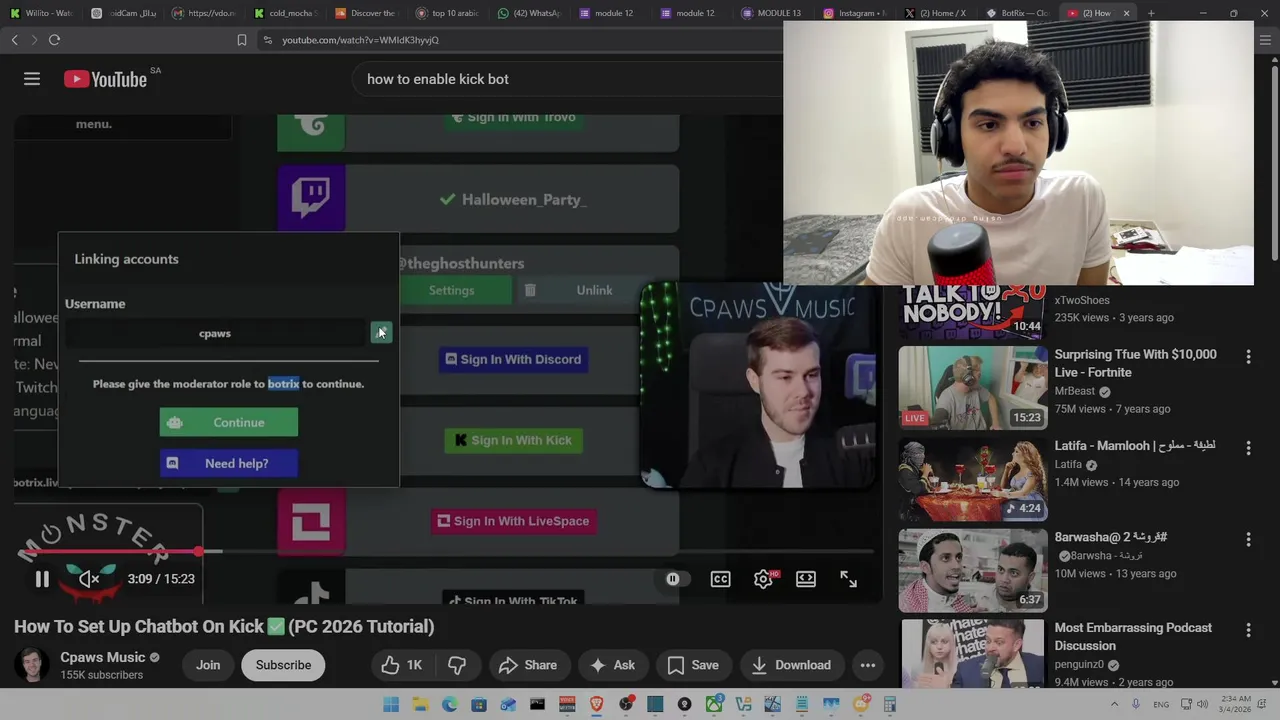Switch to the Home / X browser tab
The image size is (1280, 720).
[935, 13]
